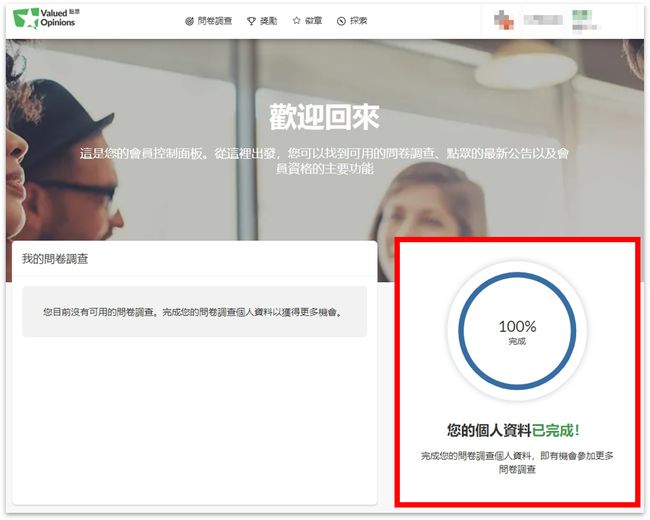Click the star icon beside 徽章

click(296, 20)
